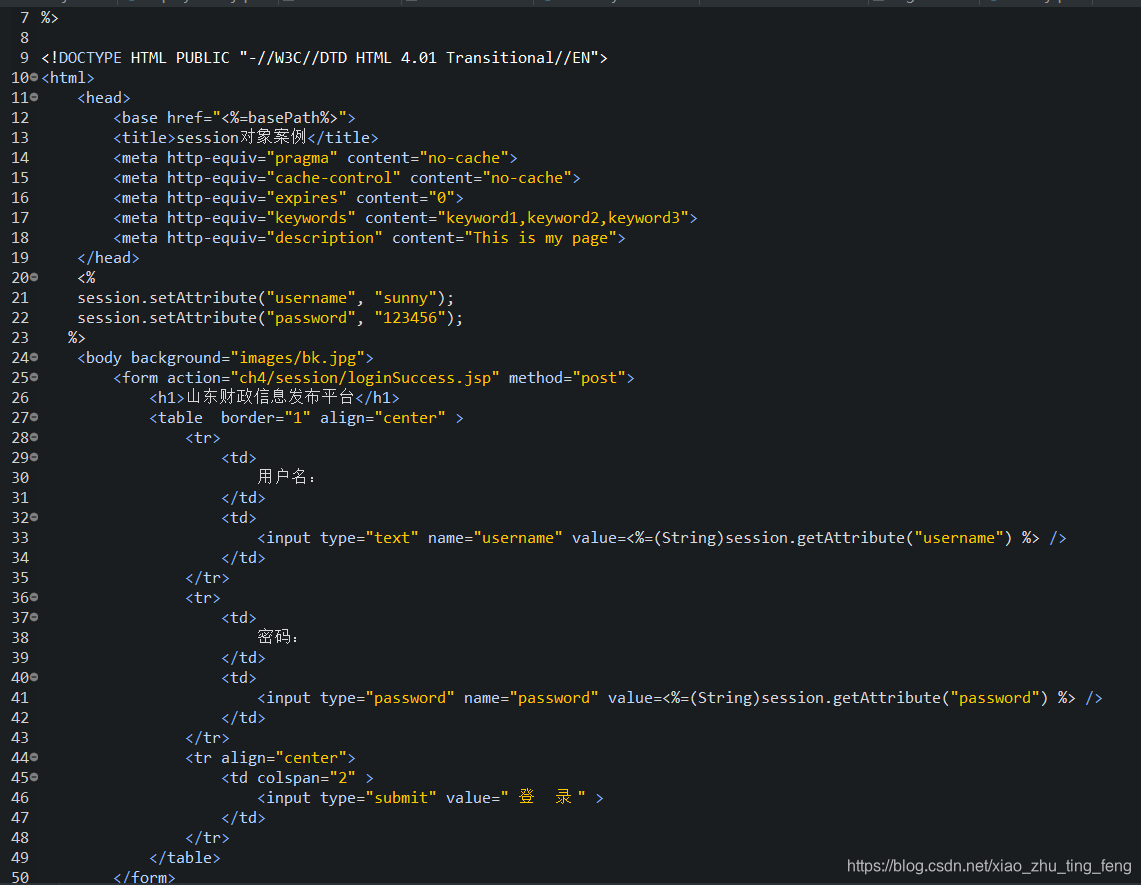This screenshot has height=885, width=1141.
Task: Click the "images/bk.jpg" background value
Action: tap(298, 358)
